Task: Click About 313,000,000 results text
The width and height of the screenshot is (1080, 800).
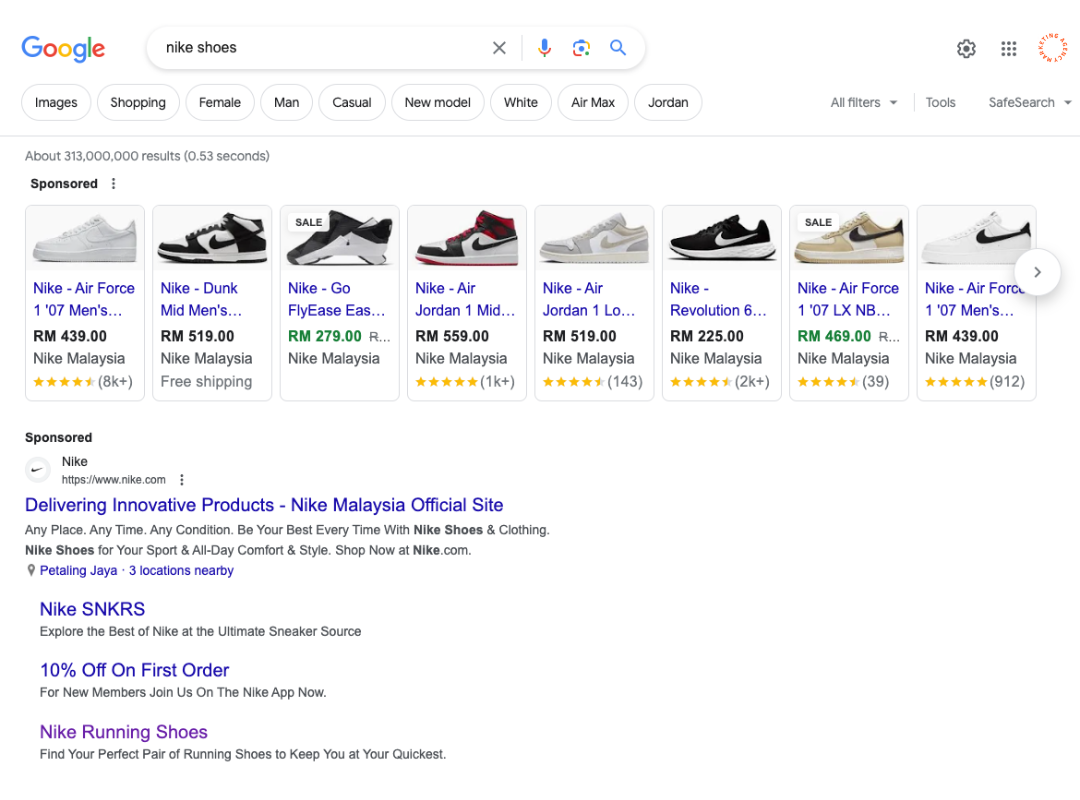Action: (x=147, y=156)
